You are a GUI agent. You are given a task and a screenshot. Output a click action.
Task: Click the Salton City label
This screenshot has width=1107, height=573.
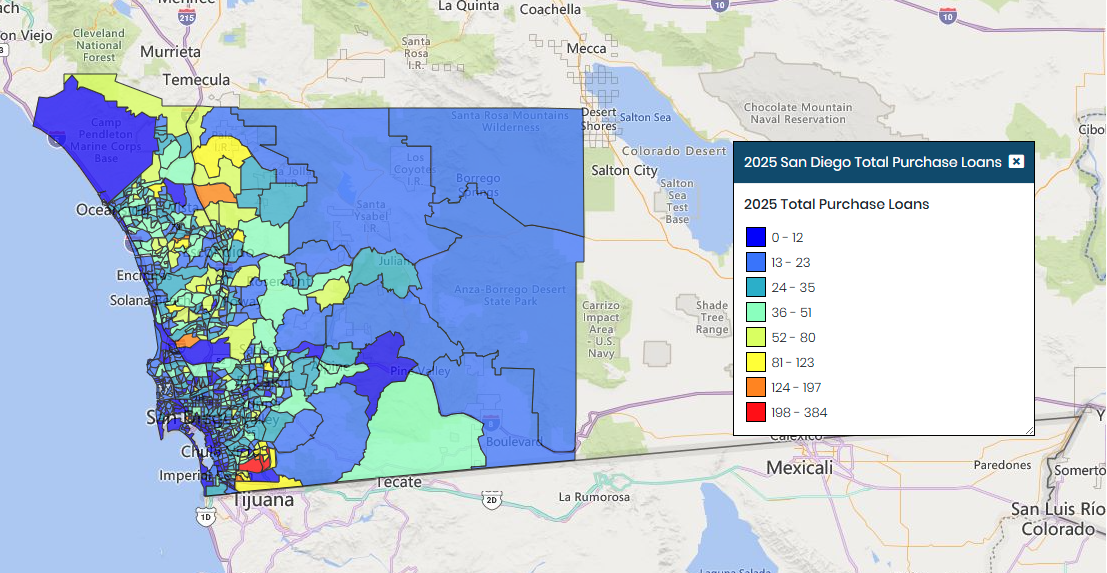[x=624, y=170]
